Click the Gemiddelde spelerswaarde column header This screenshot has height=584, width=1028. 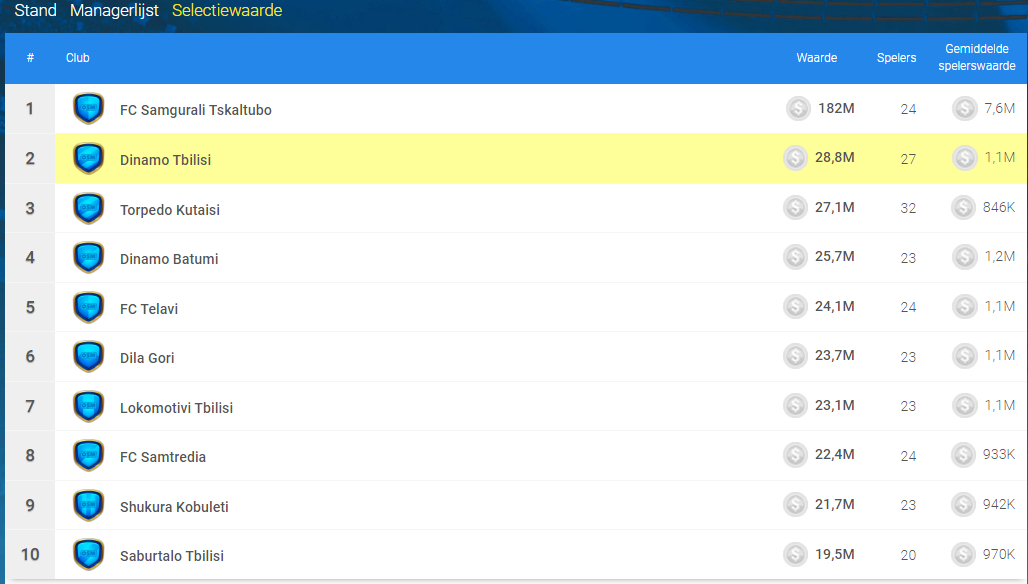click(976, 57)
